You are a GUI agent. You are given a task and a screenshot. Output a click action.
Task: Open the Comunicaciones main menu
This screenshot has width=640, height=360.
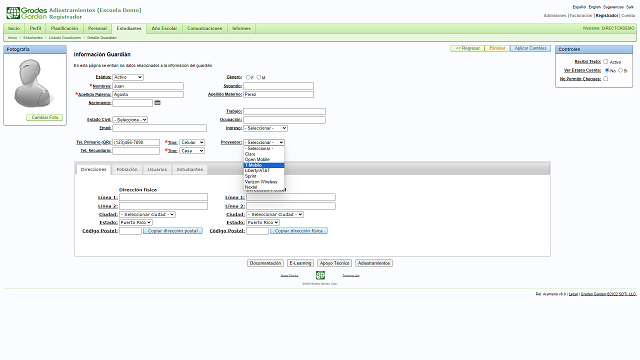point(204,28)
